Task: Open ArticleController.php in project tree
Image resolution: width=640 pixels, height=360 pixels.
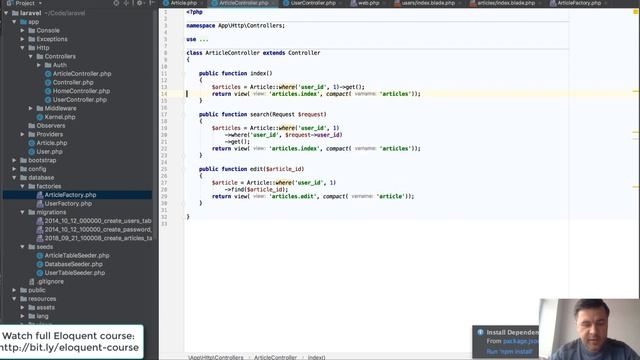Action: 82,74
